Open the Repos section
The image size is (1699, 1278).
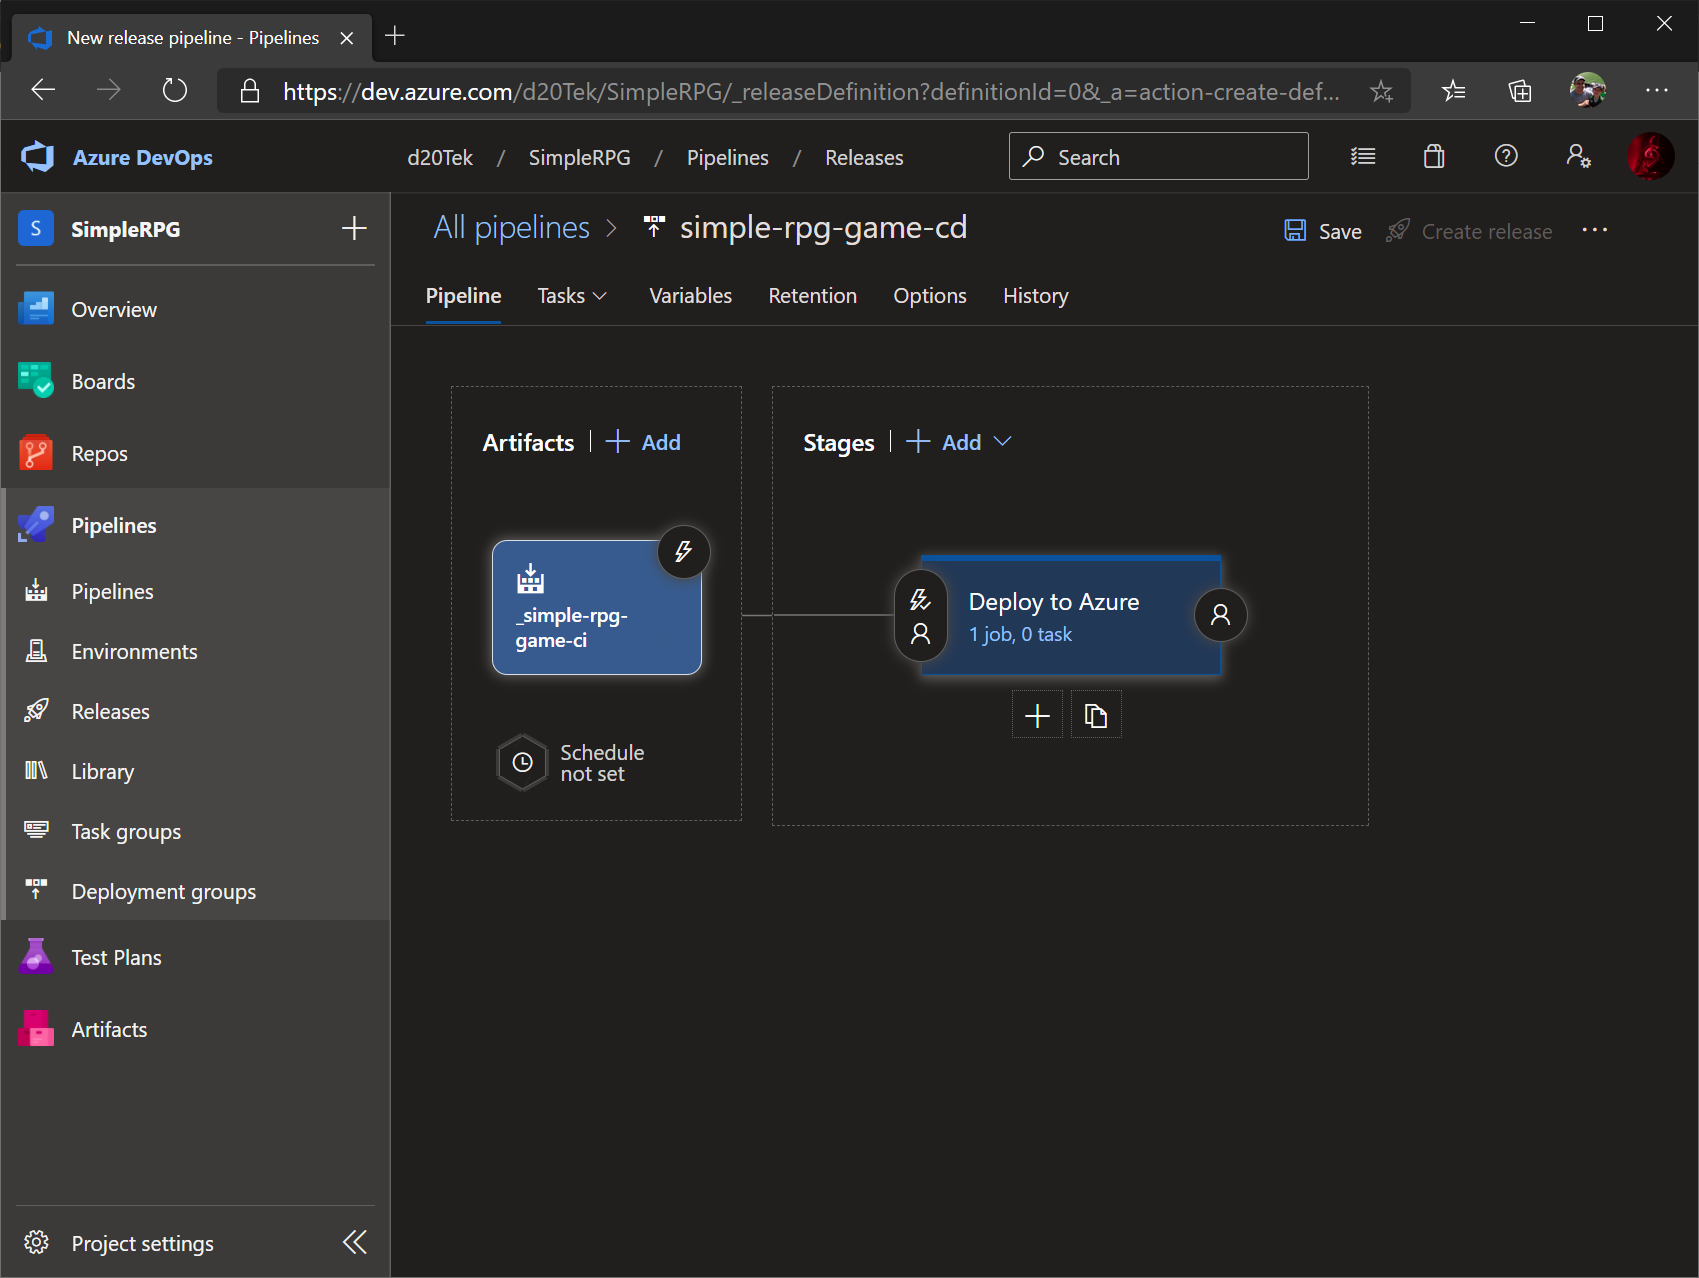[99, 453]
